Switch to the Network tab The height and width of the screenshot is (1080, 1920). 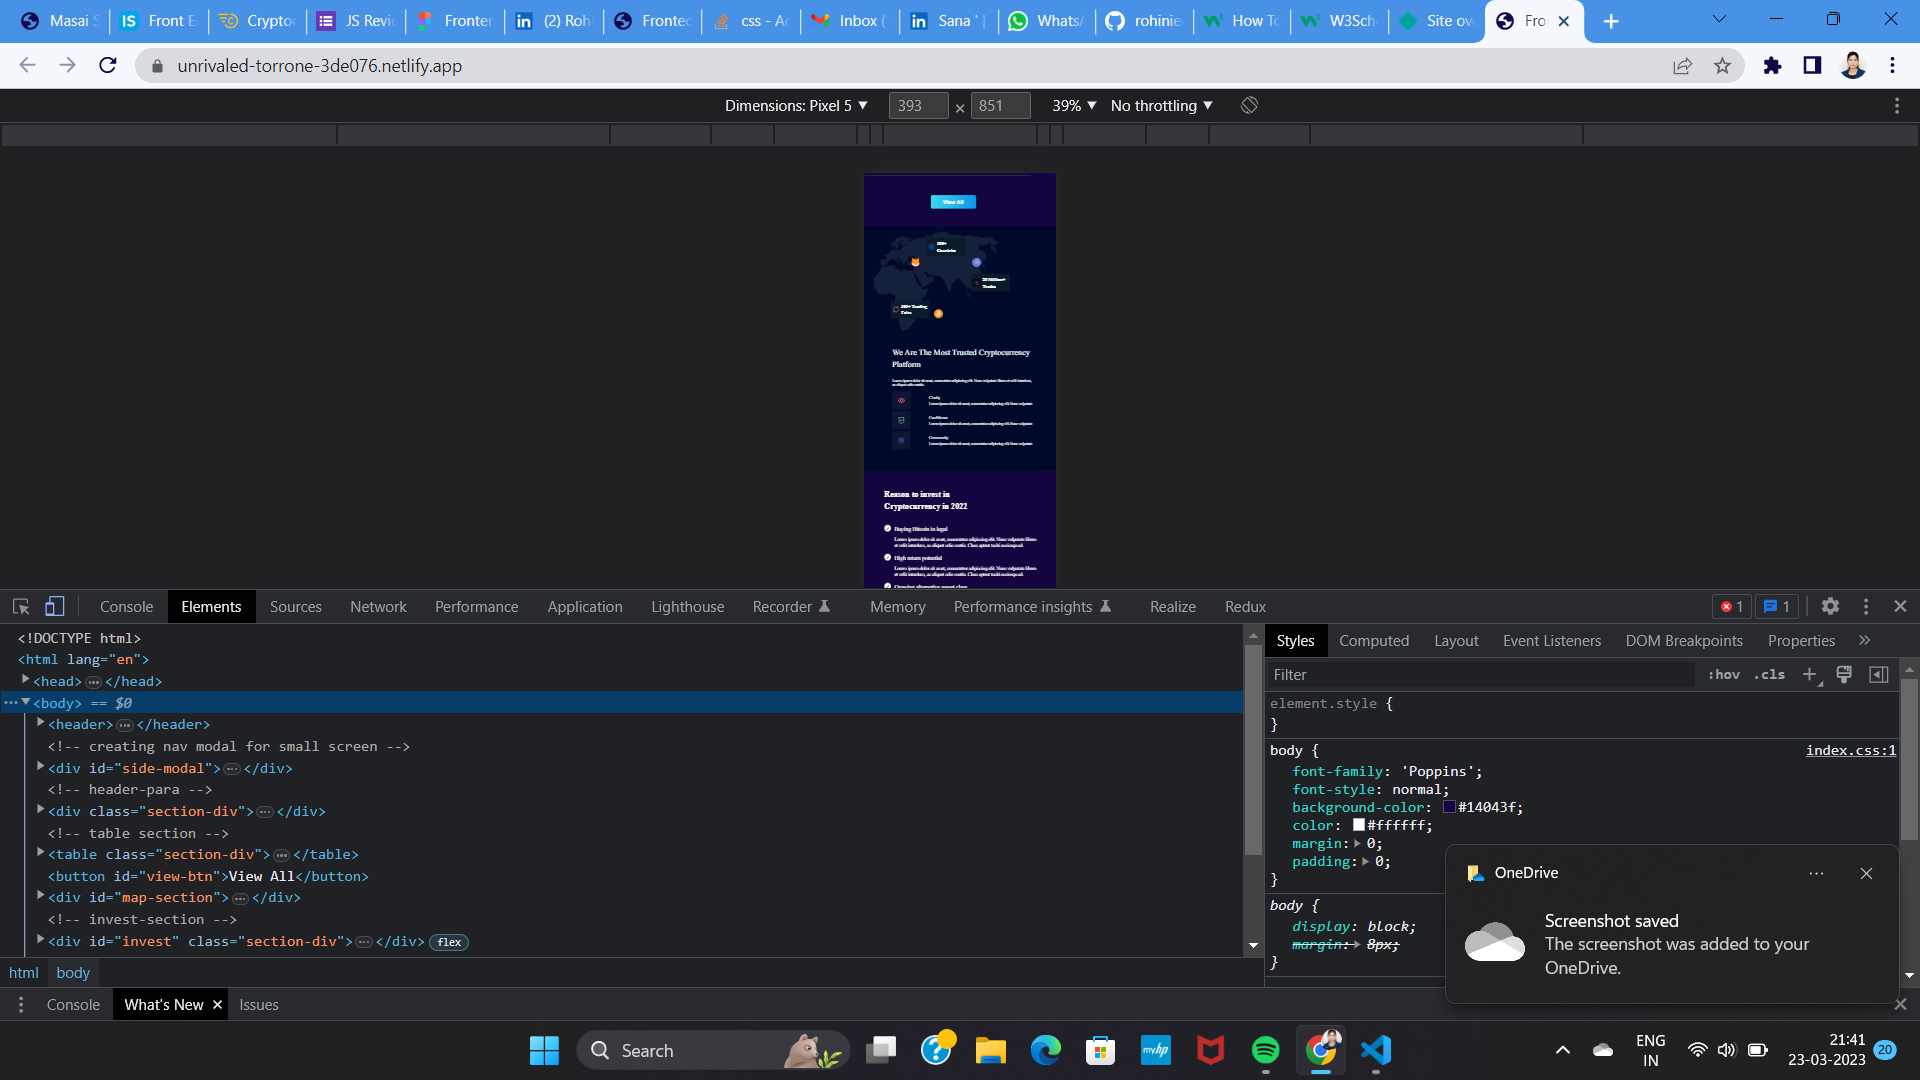tap(378, 607)
